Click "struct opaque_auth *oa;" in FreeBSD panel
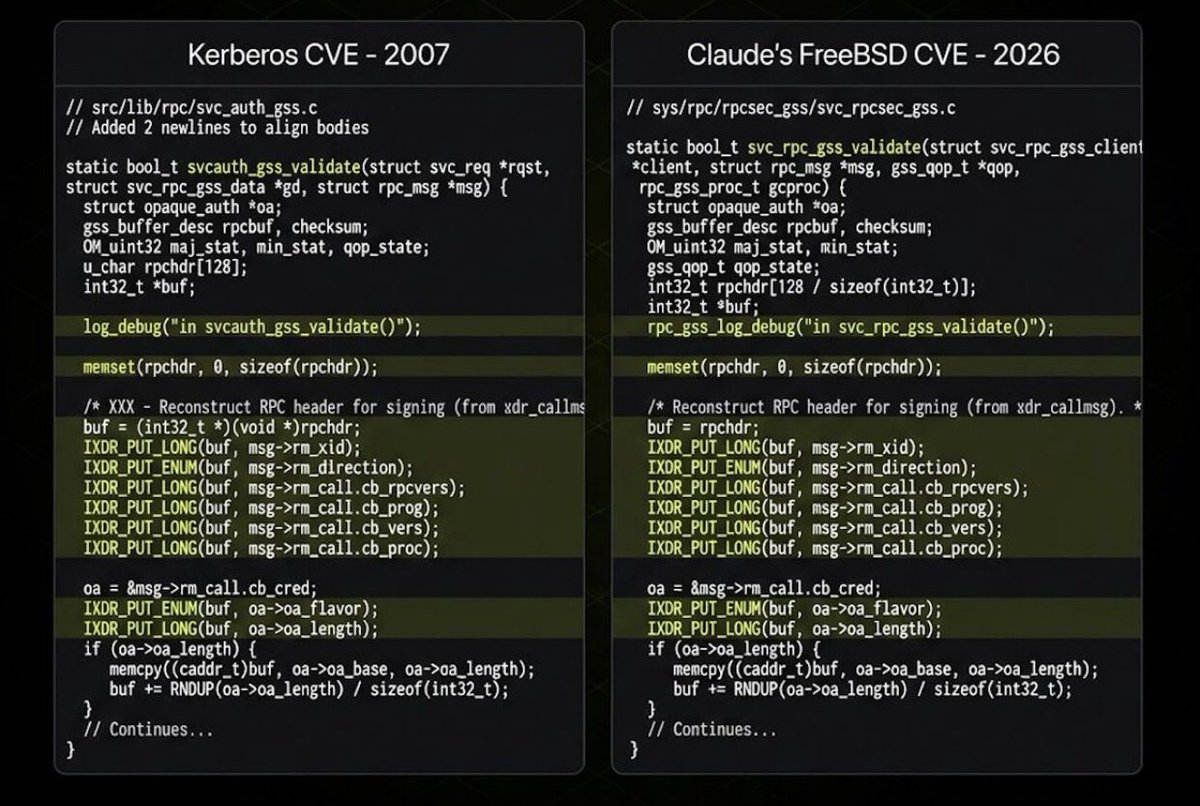The height and width of the screenshot is (806, 1200). point(747,207)
